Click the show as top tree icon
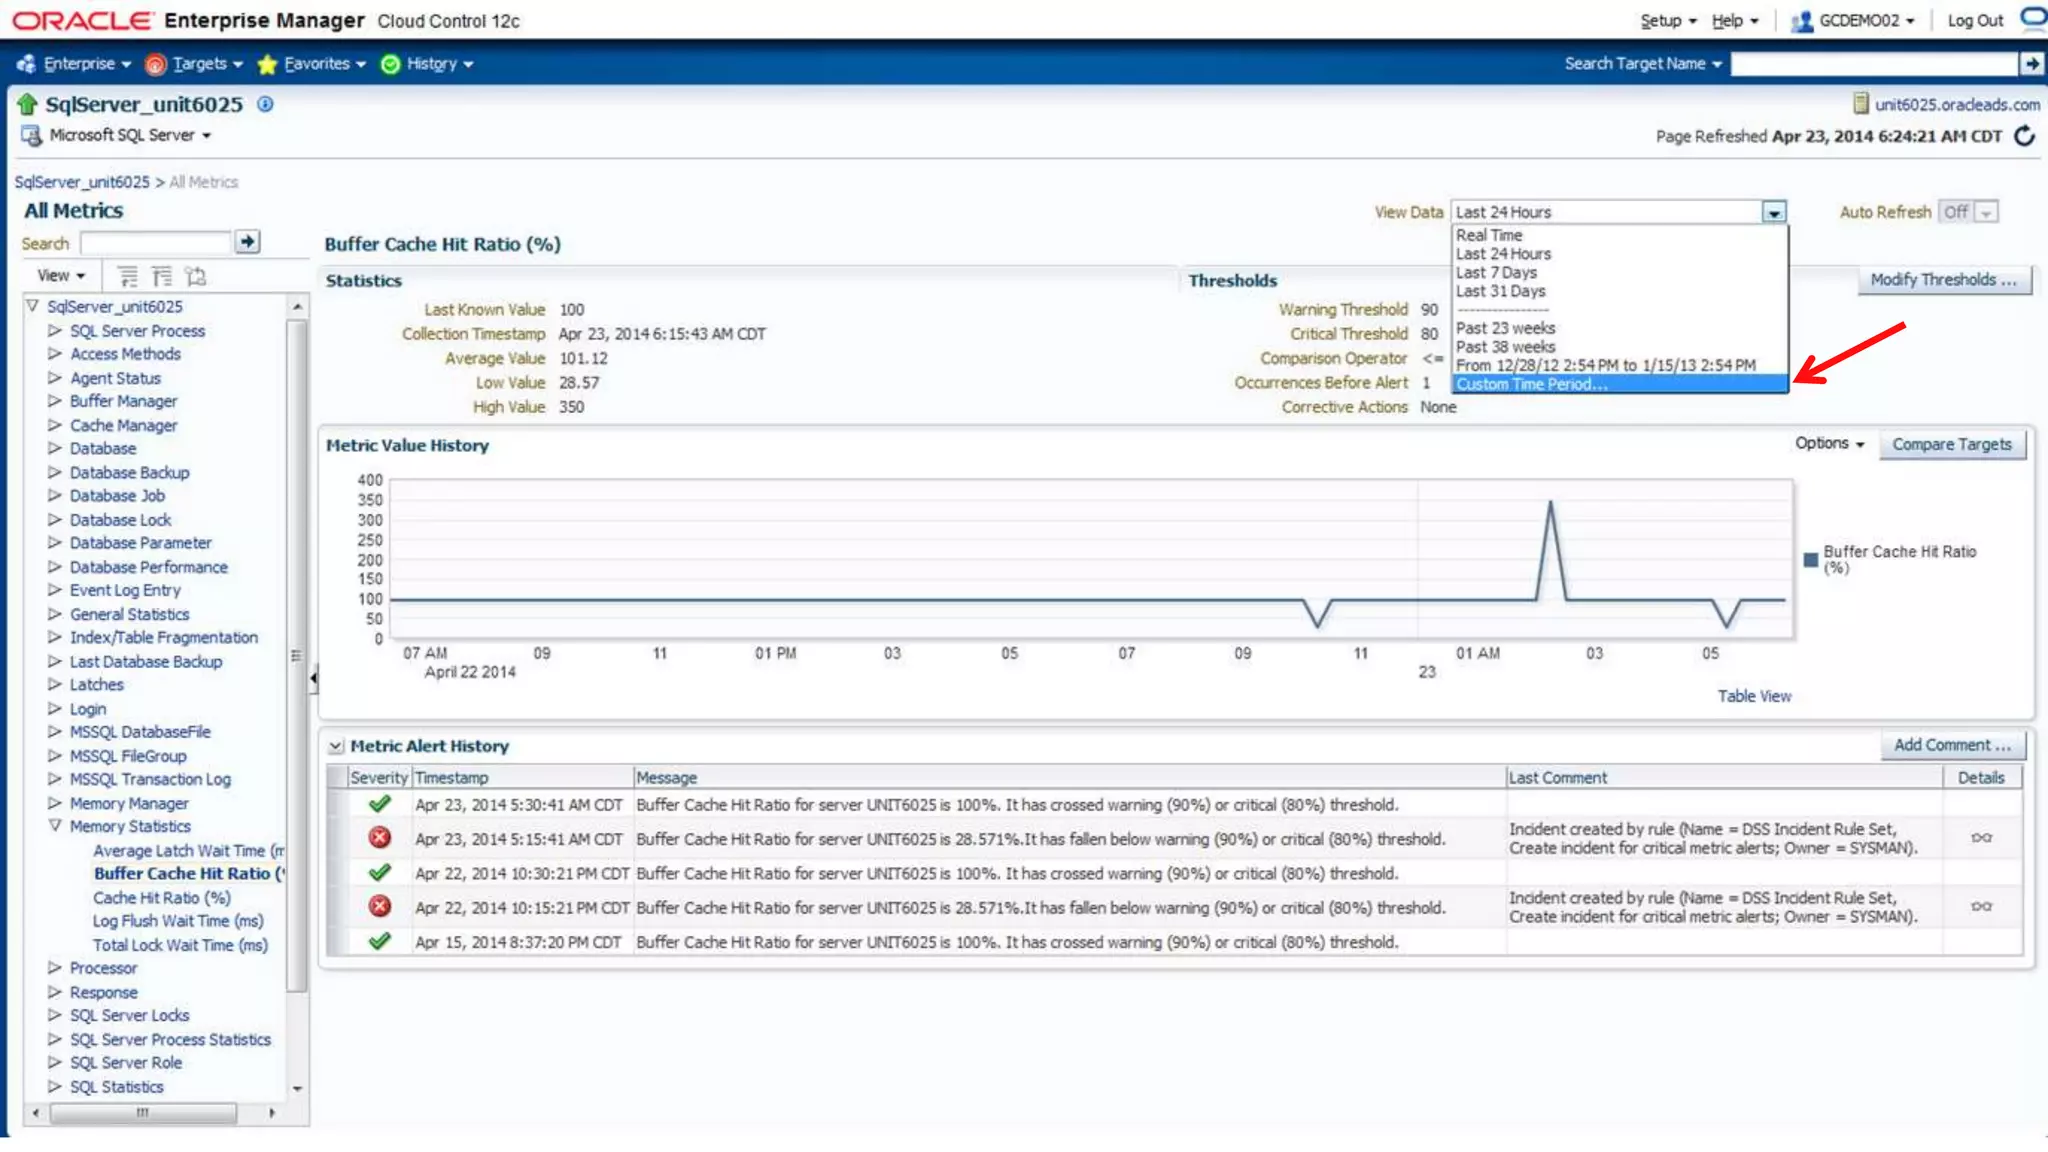Screen dimensions: 2048x1152 click(x=196, y=276)
